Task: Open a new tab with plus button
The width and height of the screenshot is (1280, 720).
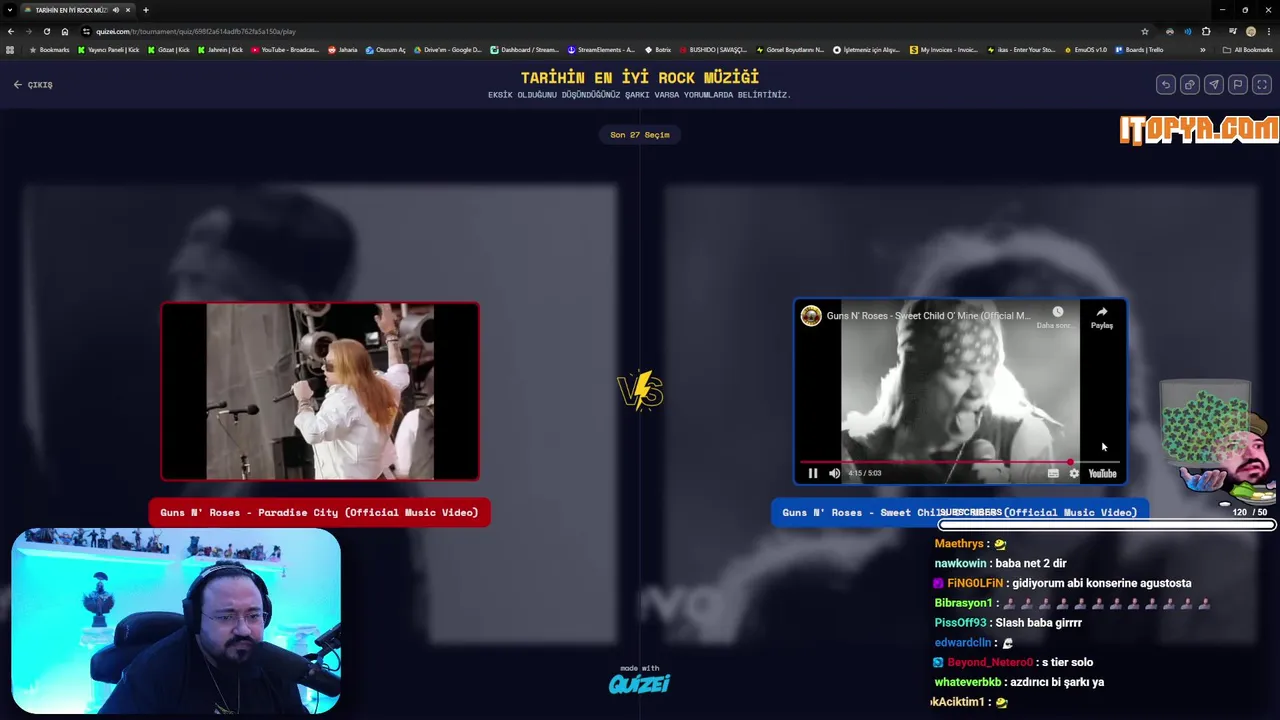Action: click(146, 10)
